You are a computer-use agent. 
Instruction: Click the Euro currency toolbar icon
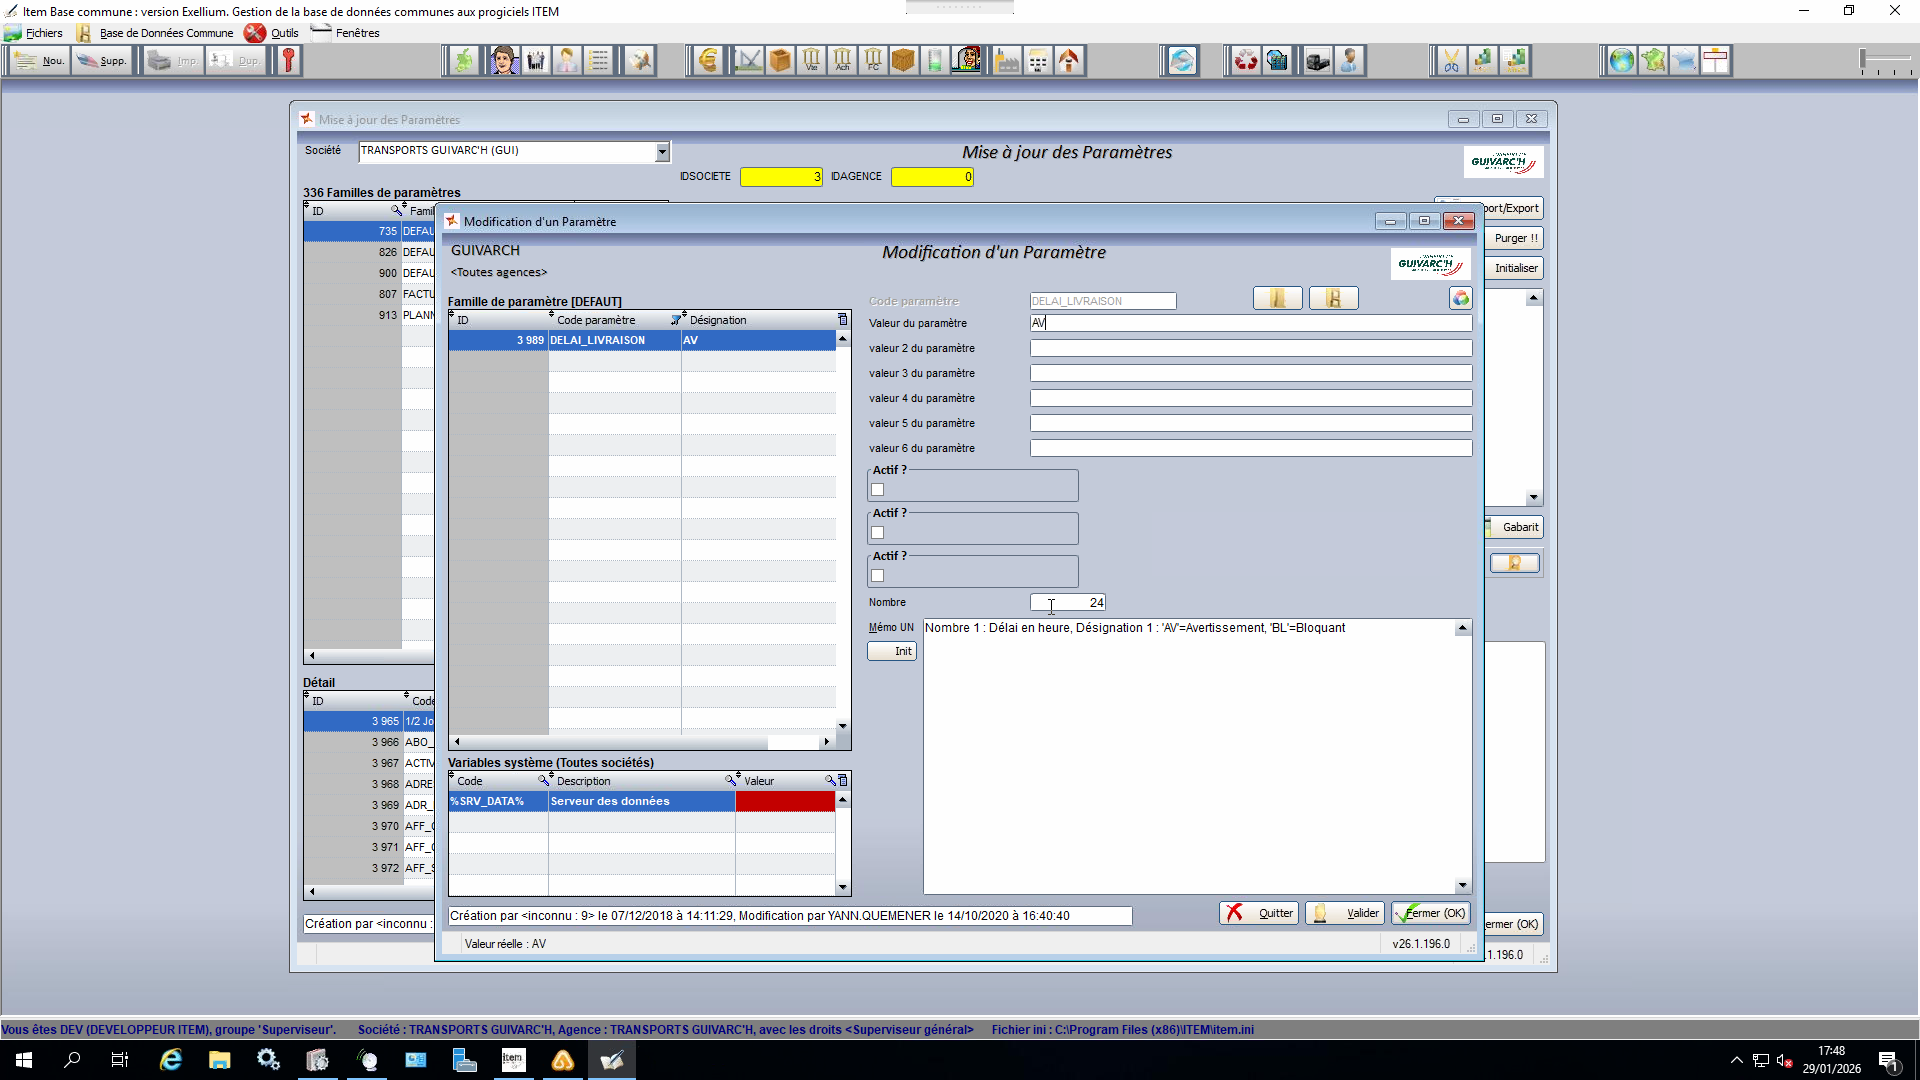708,61
